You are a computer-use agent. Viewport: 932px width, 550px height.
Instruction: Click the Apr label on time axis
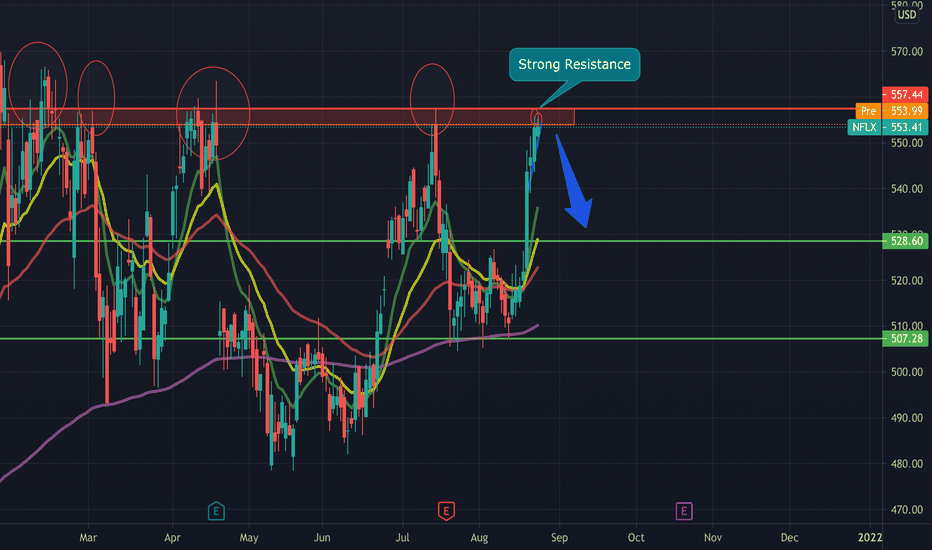coord(172,538)
